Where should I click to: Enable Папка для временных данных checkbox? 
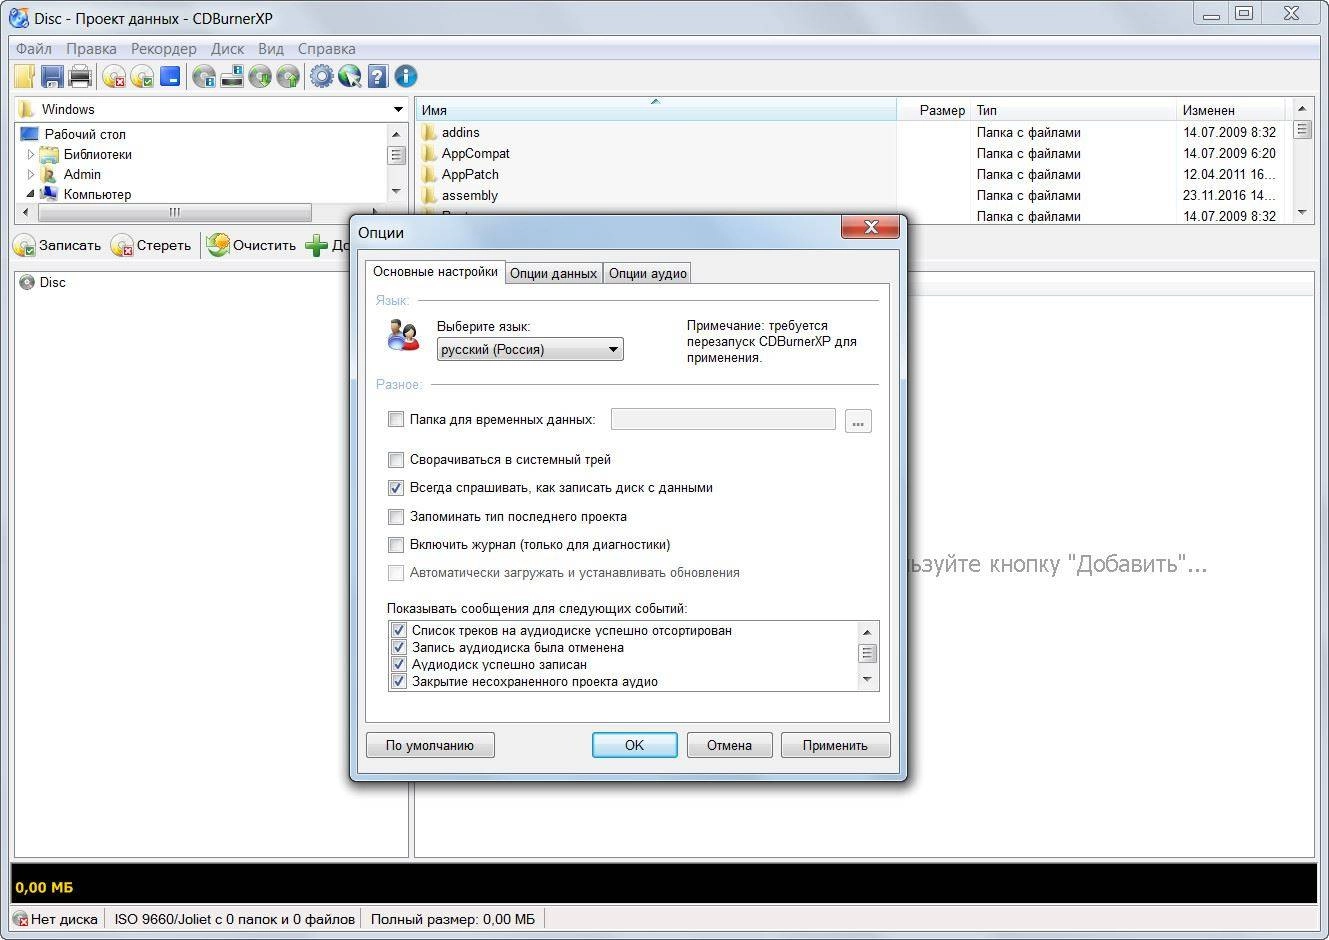click(x=396, y=419)
